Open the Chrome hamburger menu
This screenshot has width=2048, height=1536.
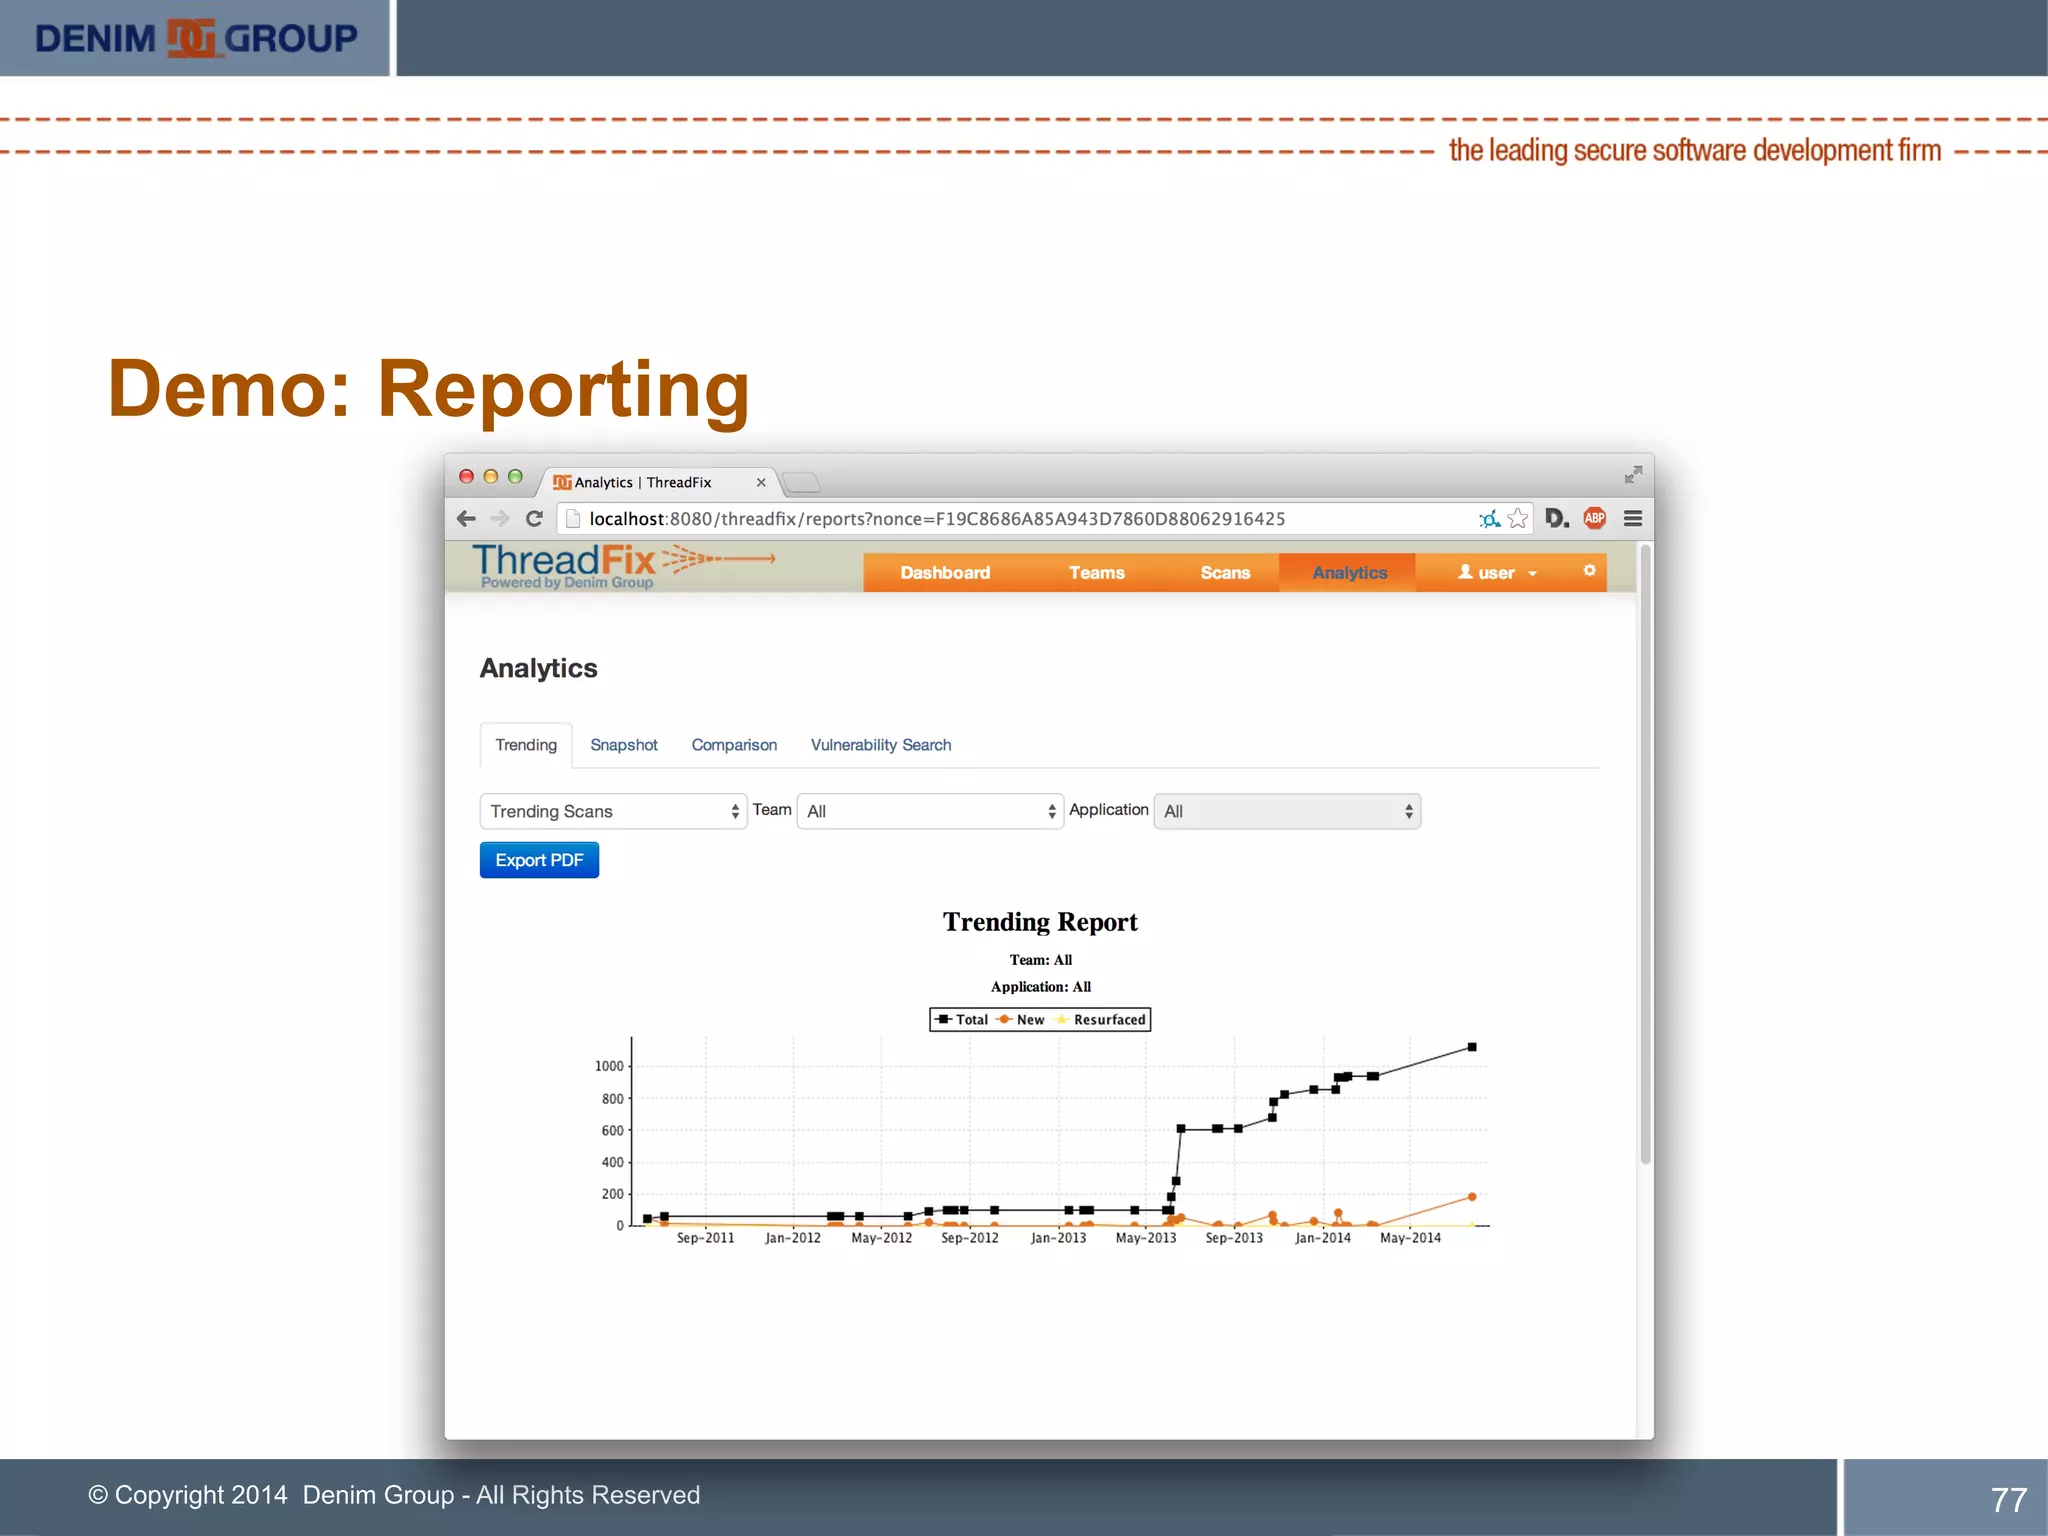1633,518
